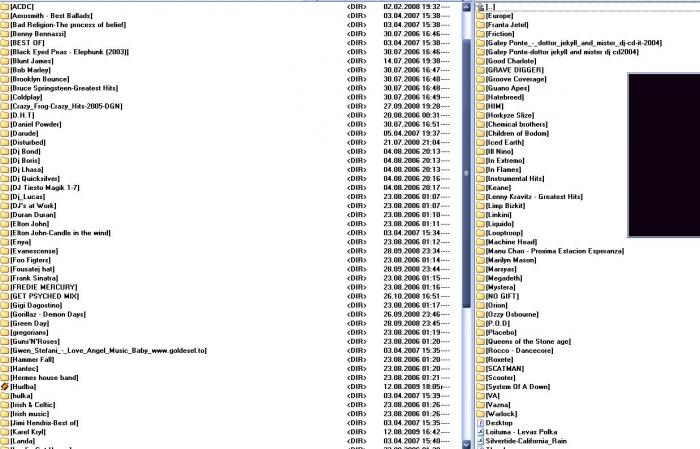The width and height of the screenshot is (700, 449).
Task: Click the left panel scrollbar down arrow
Action: coord(467,444)
